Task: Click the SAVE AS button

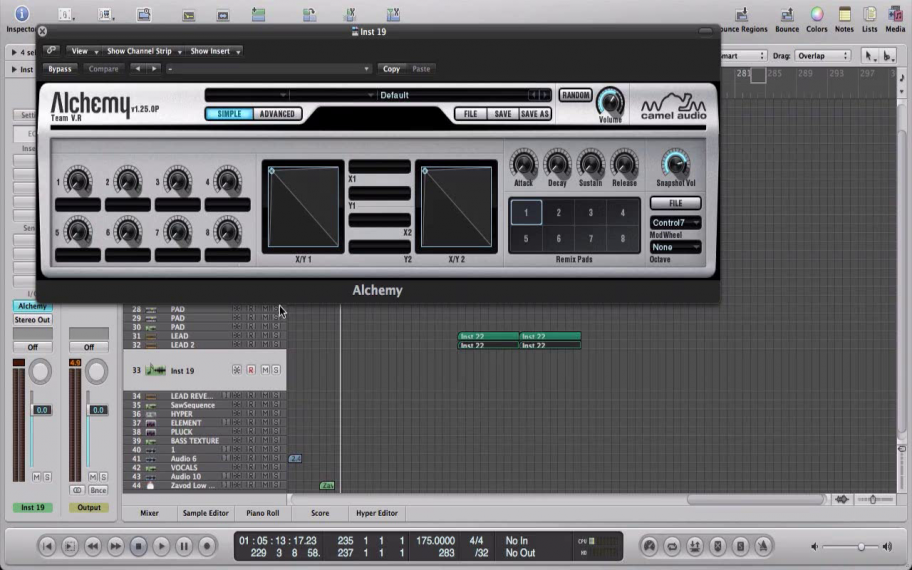Action: point(535,114)
